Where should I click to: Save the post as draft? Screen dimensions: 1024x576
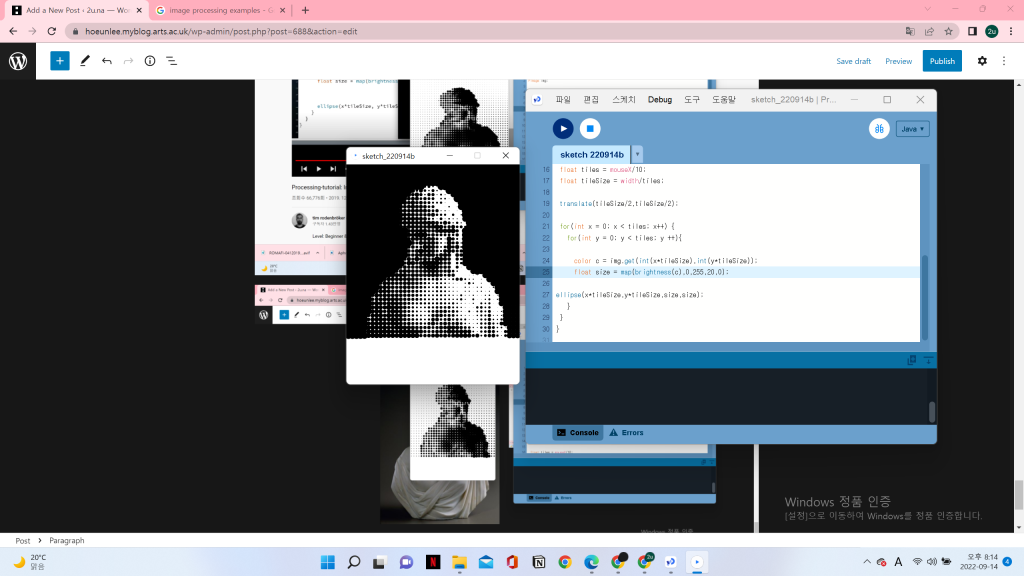pos(854,61)
